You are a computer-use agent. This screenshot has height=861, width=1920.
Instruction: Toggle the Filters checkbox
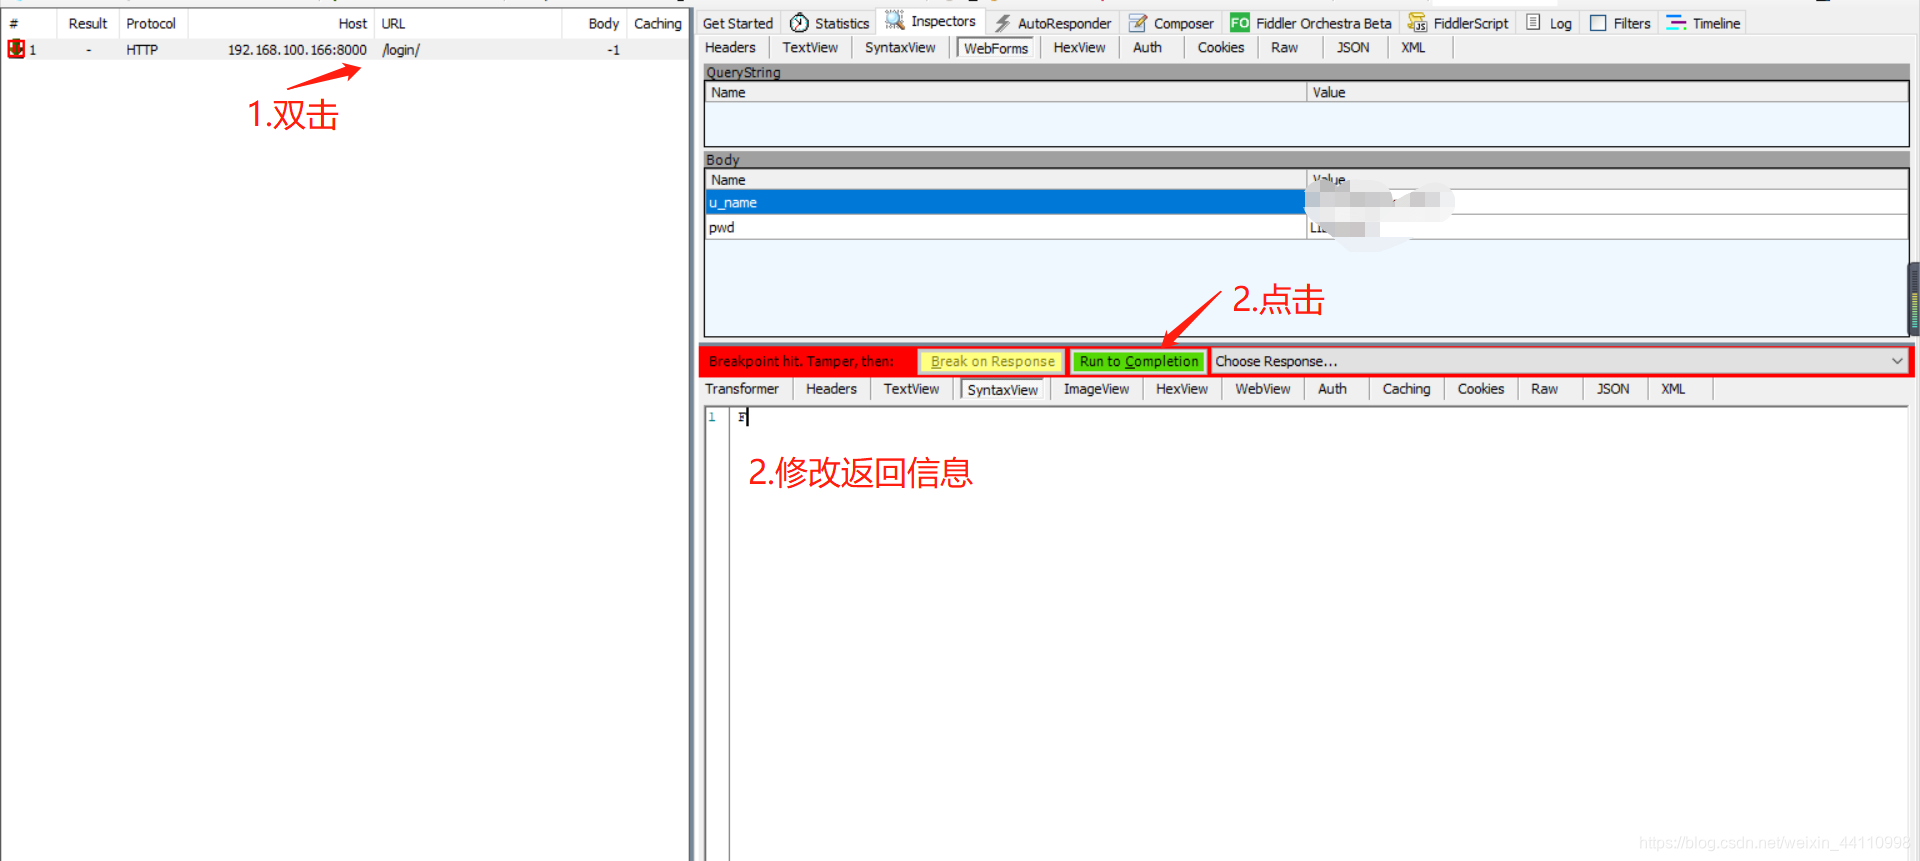pos(1598,23)
